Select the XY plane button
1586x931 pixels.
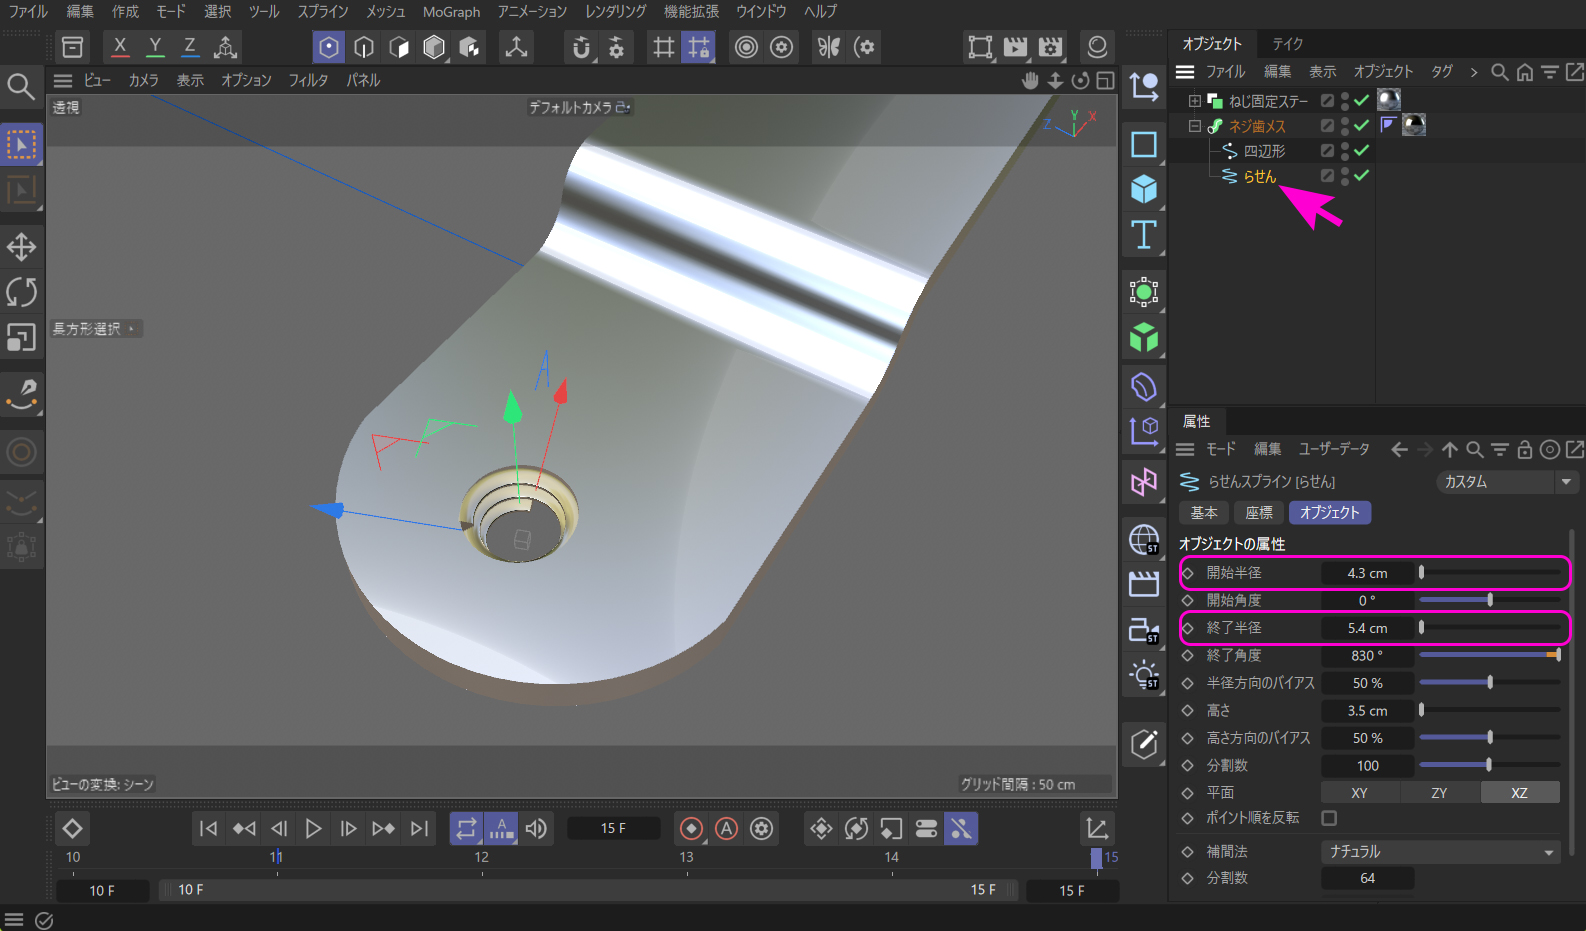1359,793
